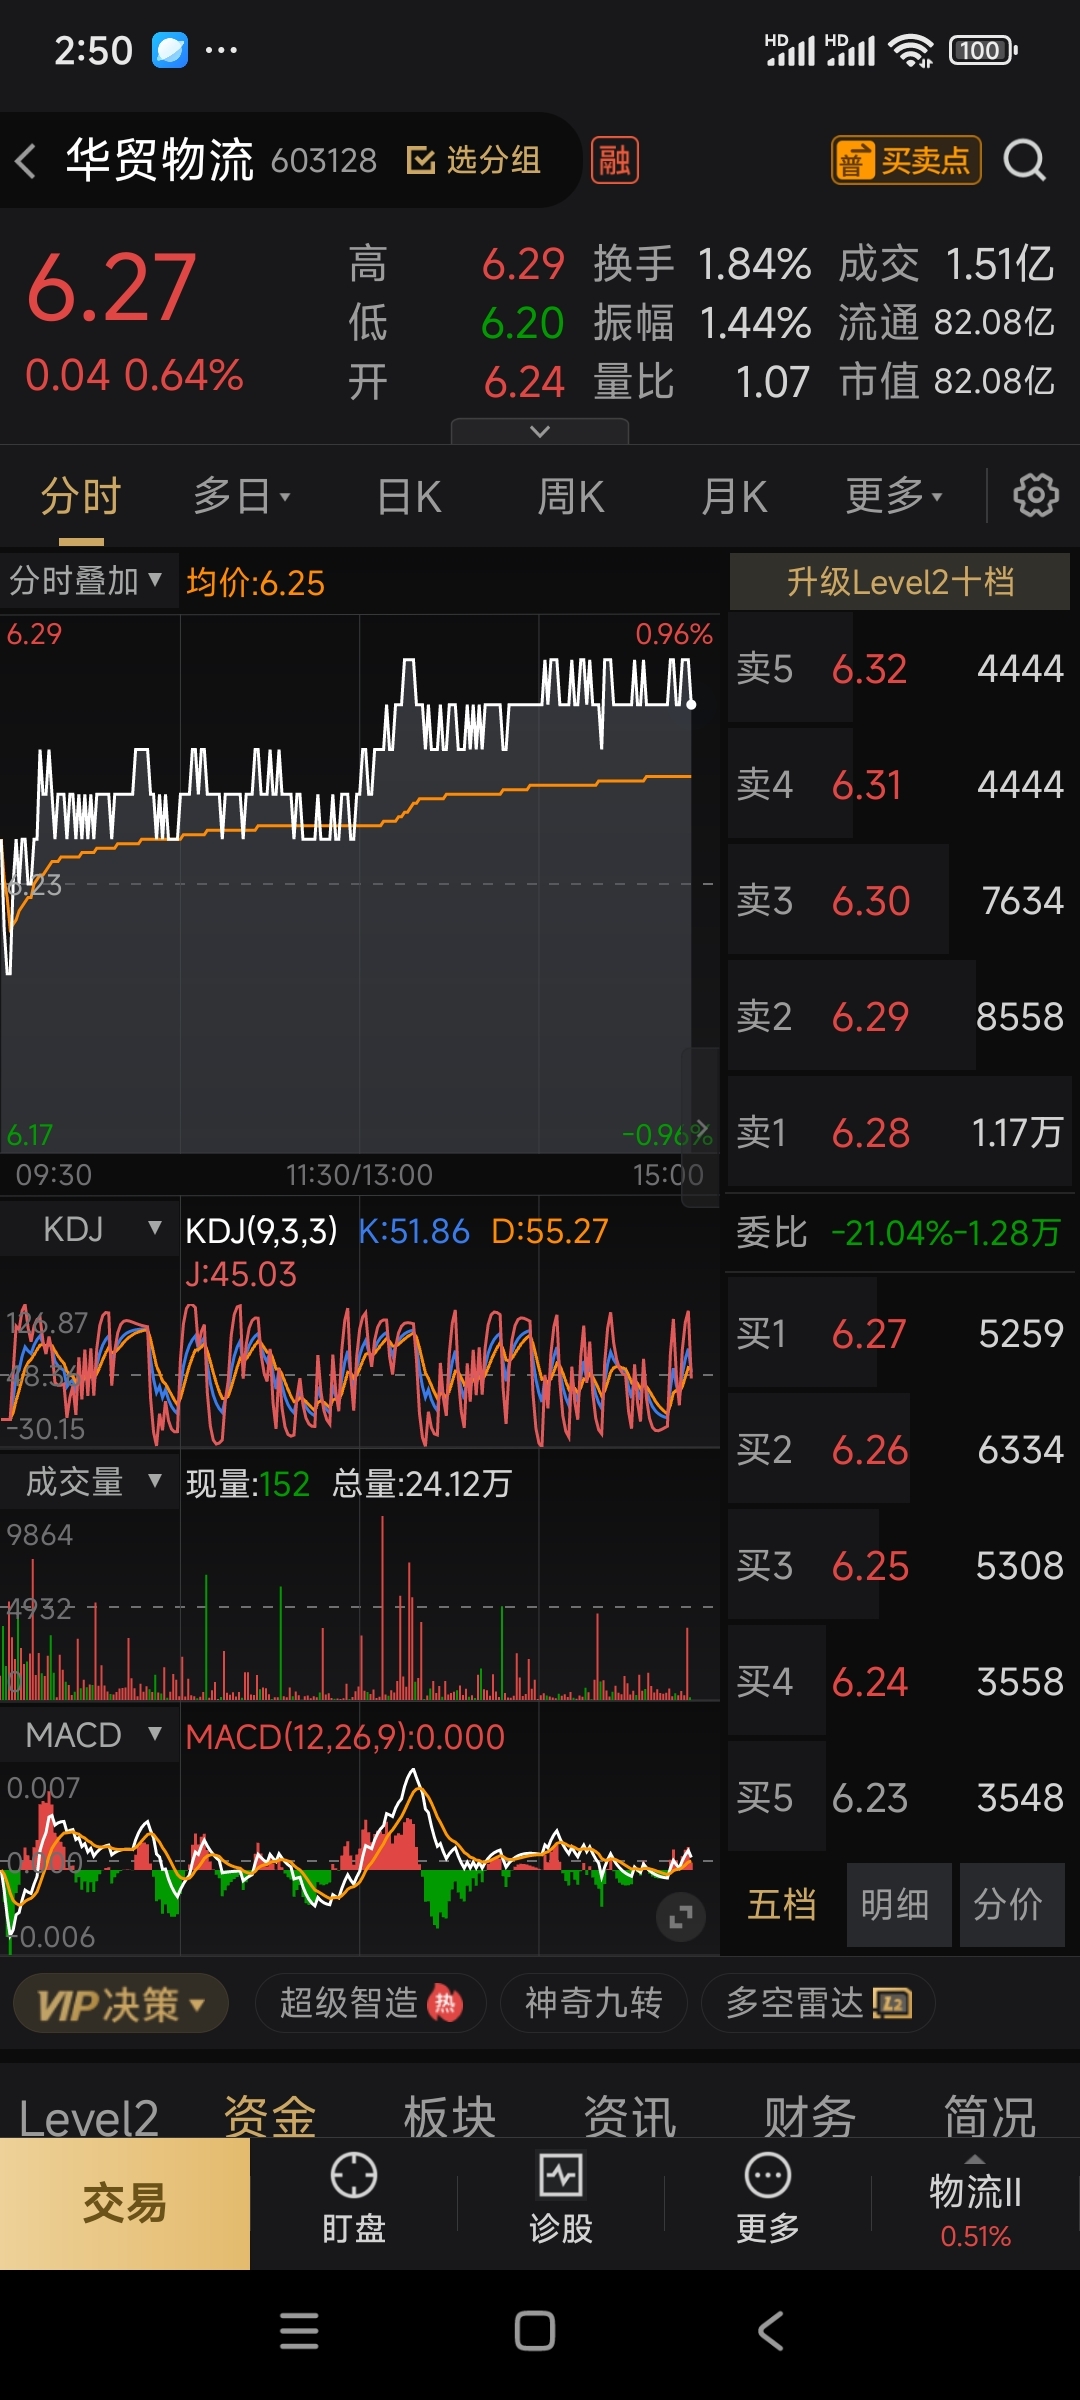Open the chart settings gear icon
This screenshot has height=2400, width=1080.
point(1036,495)
